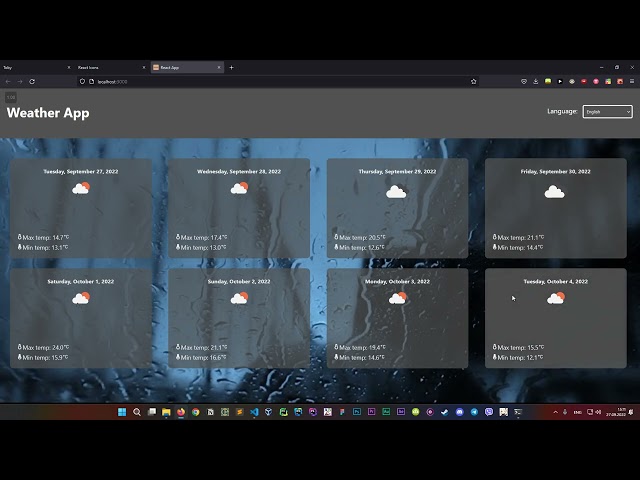
Task: Click the Firefox taskbar icon
Action: pos(181,412)
